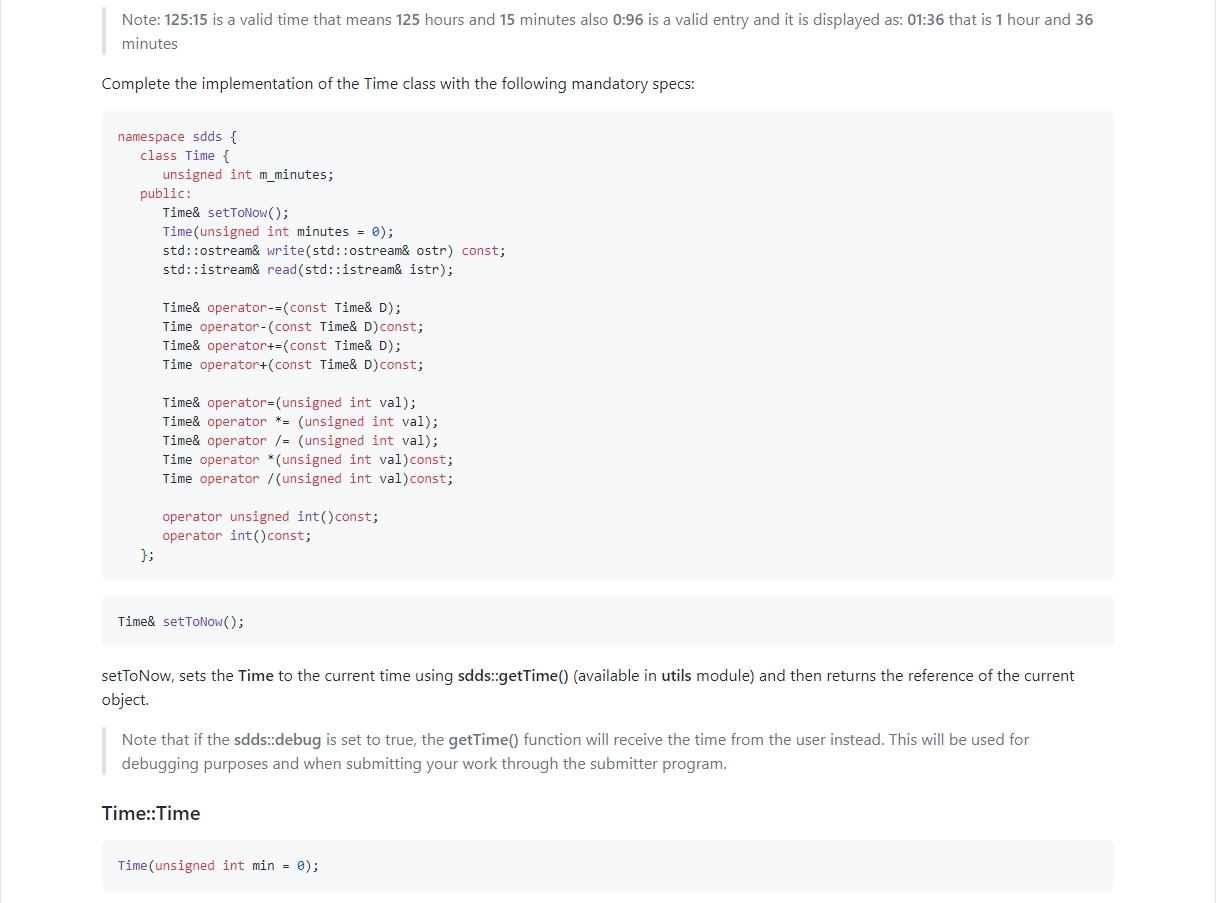This screenshot has height=903, width=1217.
Task: Click the operator unsigned int()const line
Action: [268, 516]
